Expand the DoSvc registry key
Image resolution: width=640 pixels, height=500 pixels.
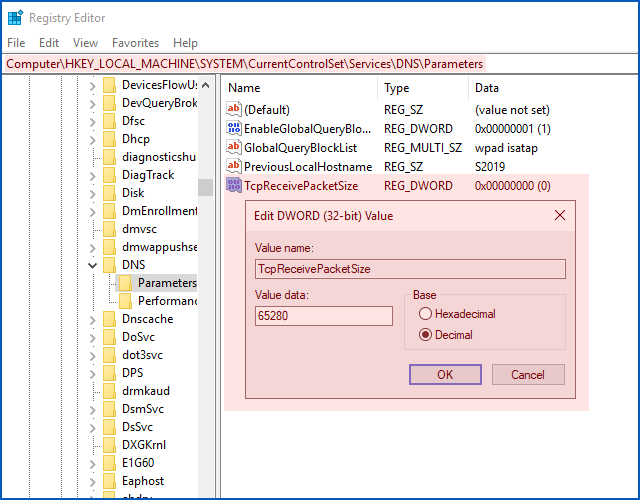point(93,338)
